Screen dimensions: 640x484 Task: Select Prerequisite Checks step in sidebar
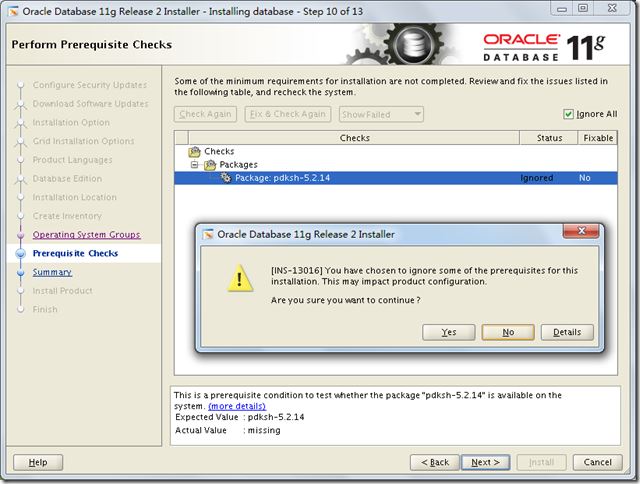coord(75,253)
